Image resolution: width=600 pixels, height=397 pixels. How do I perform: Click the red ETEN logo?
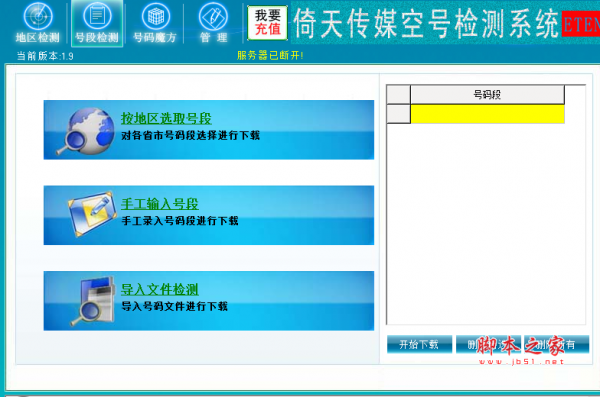pyautogui.click(x=581, y=24)
